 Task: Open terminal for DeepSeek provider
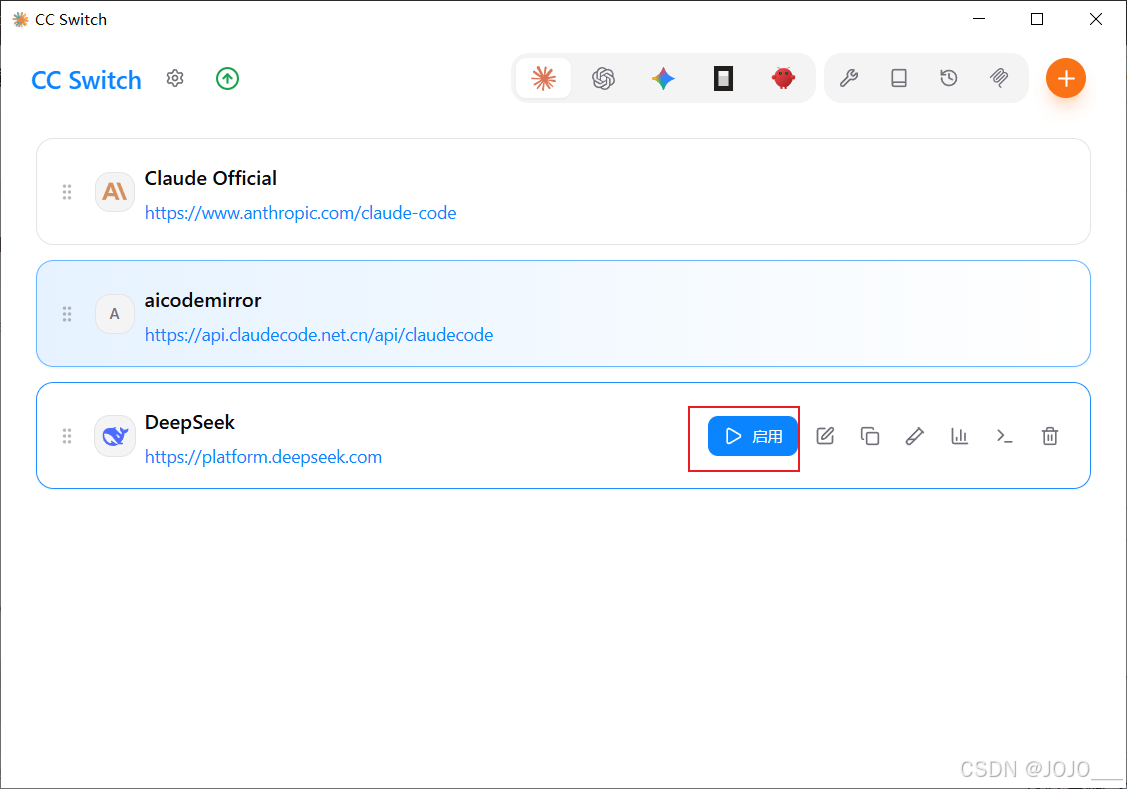pyautogui.click(x=1004, y=436)
